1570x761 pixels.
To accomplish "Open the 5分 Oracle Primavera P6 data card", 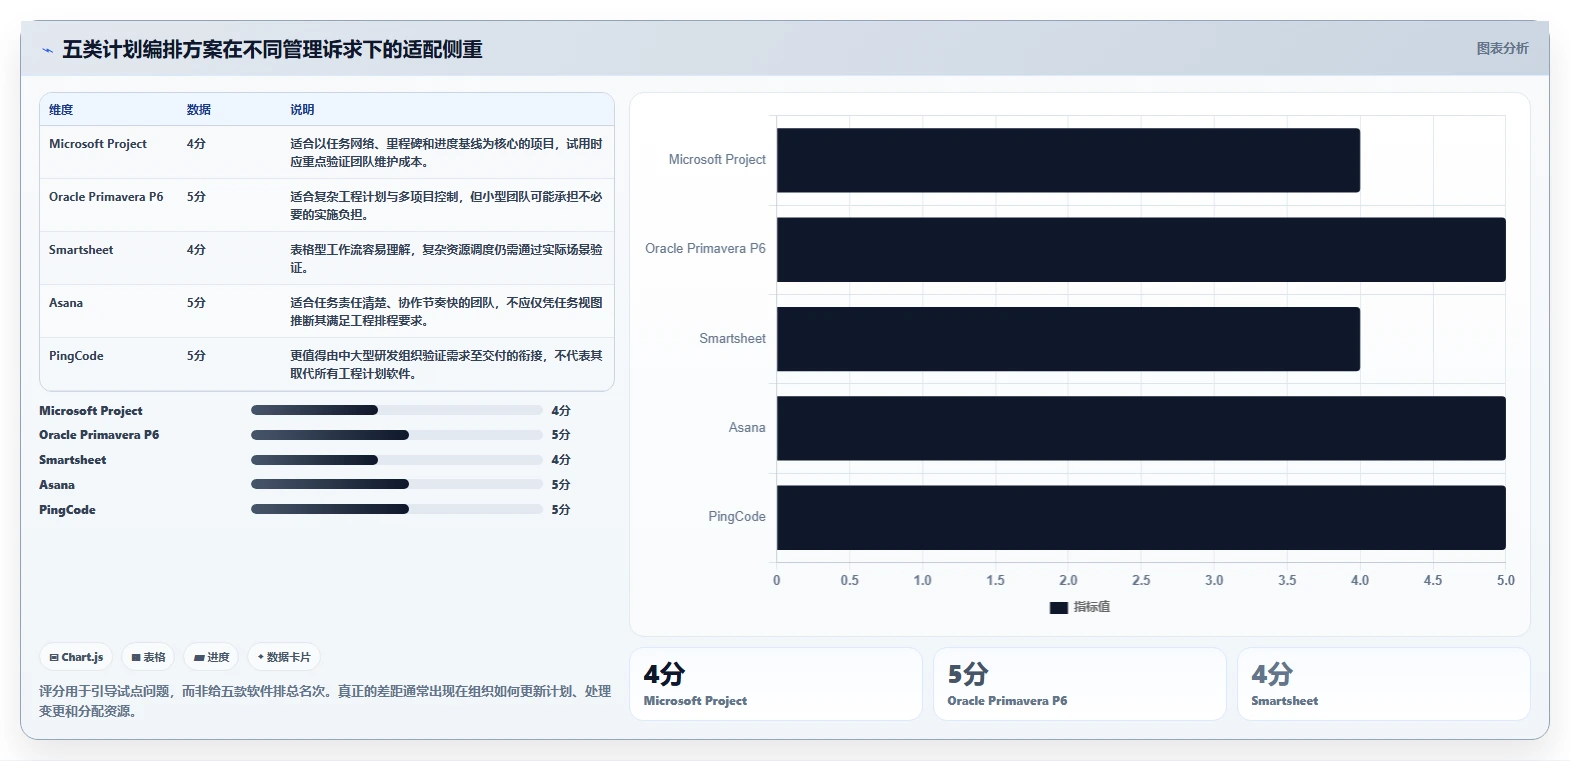I will point(1079,684).
